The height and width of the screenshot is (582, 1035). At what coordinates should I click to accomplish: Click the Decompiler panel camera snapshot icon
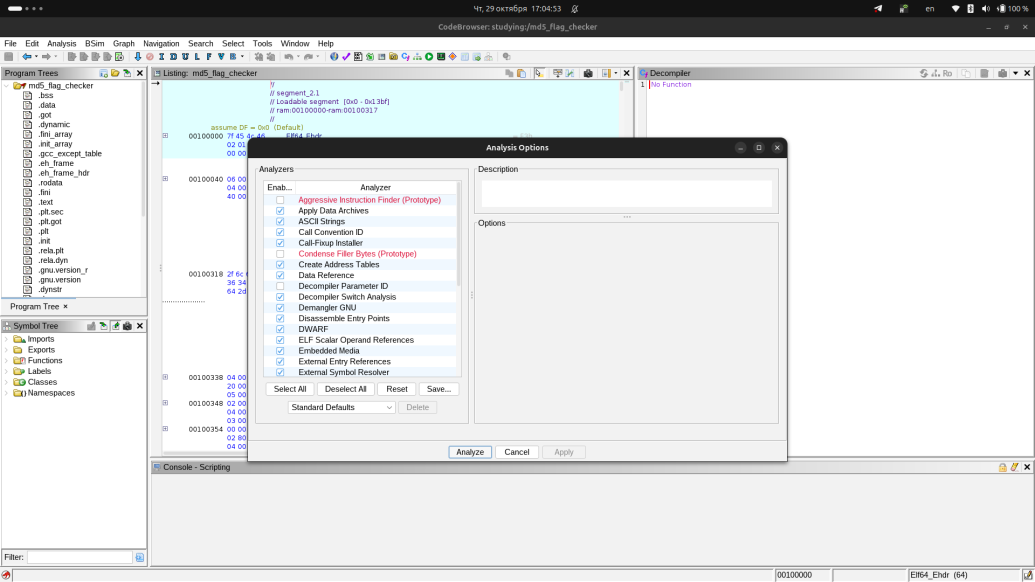[x=1002, y=73]
